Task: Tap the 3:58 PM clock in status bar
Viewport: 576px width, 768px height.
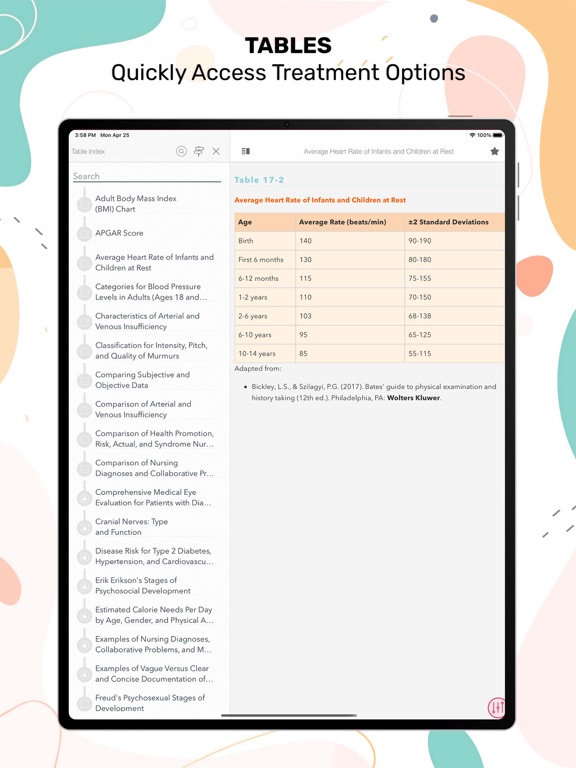Action: pyautogui.click(x=86, y=135)
